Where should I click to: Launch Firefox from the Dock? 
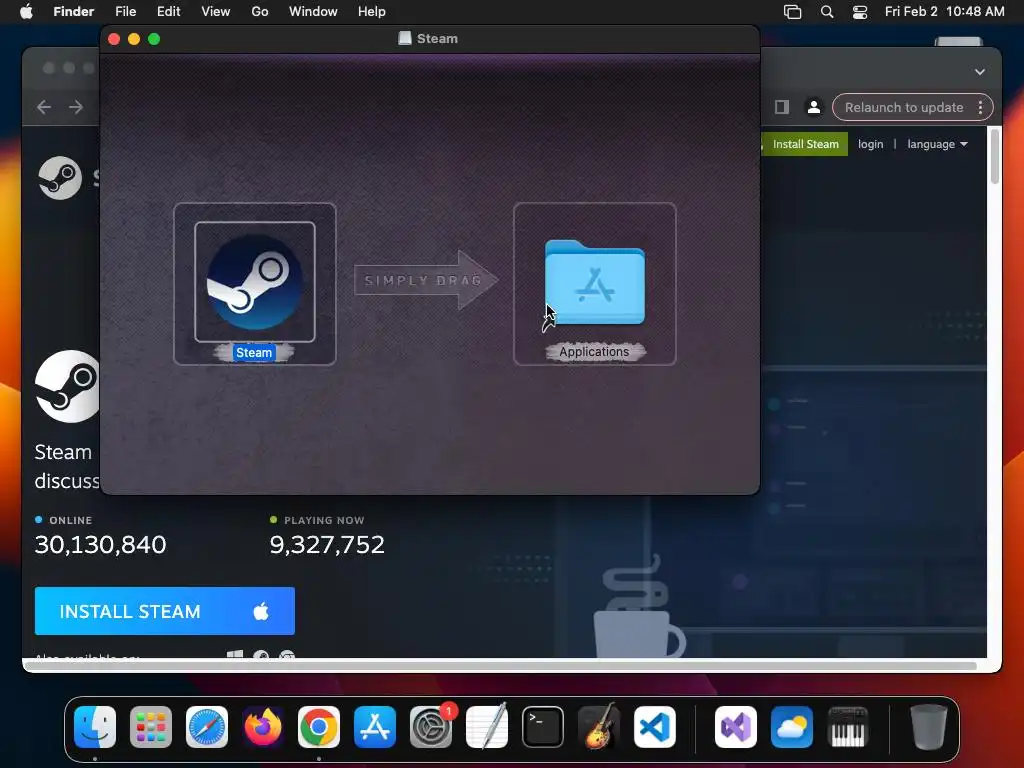pos(263,727)
